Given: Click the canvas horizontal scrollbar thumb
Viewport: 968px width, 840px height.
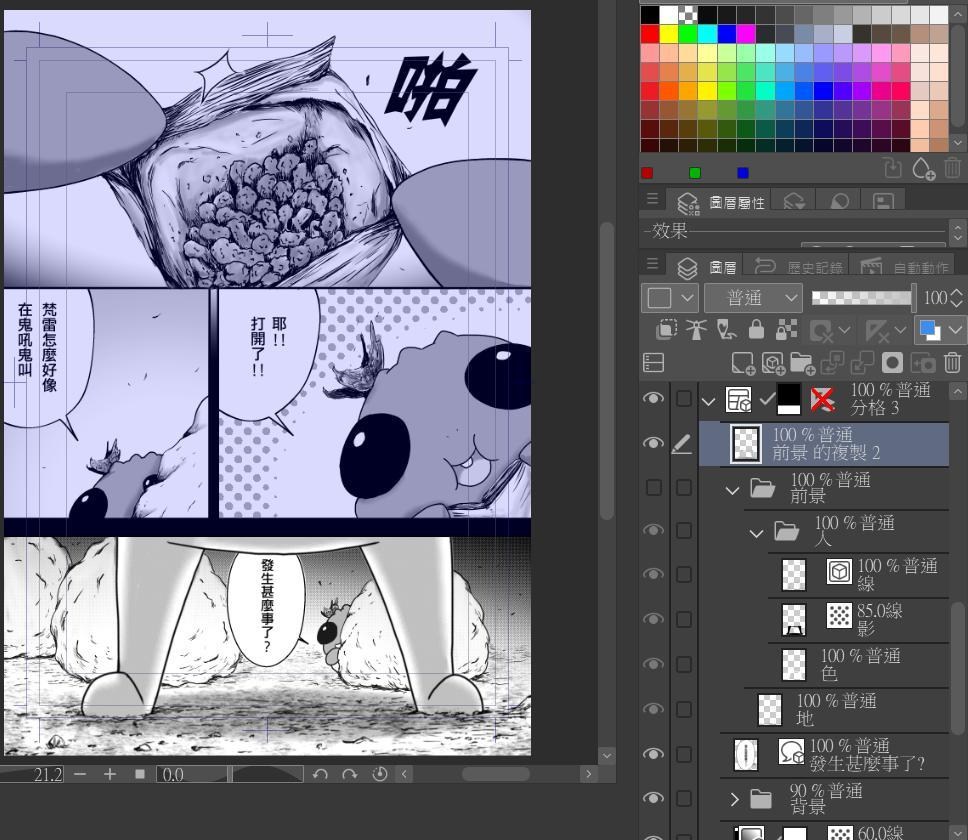Looking at the screenshot, I should click(x=496, y=774).
